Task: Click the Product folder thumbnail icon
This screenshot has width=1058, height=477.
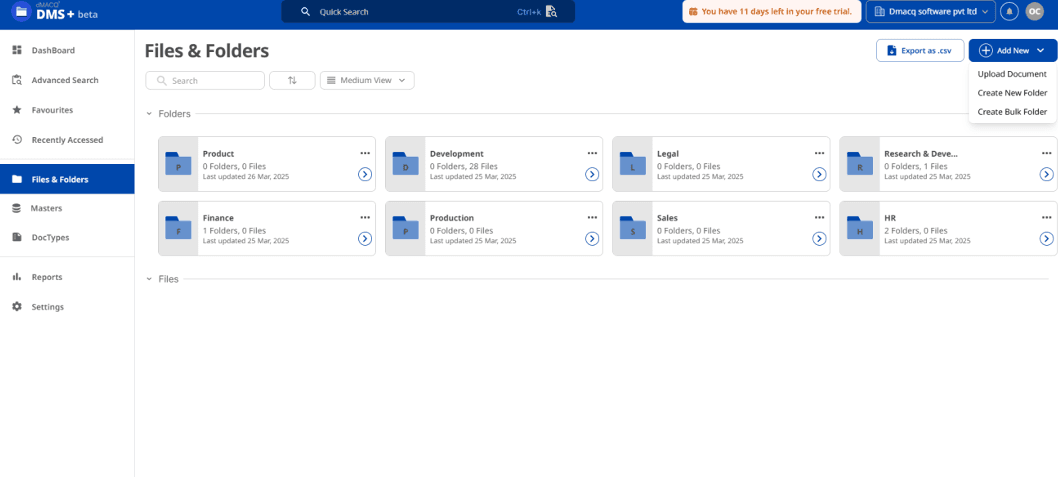Action: (x=178, y=164)
